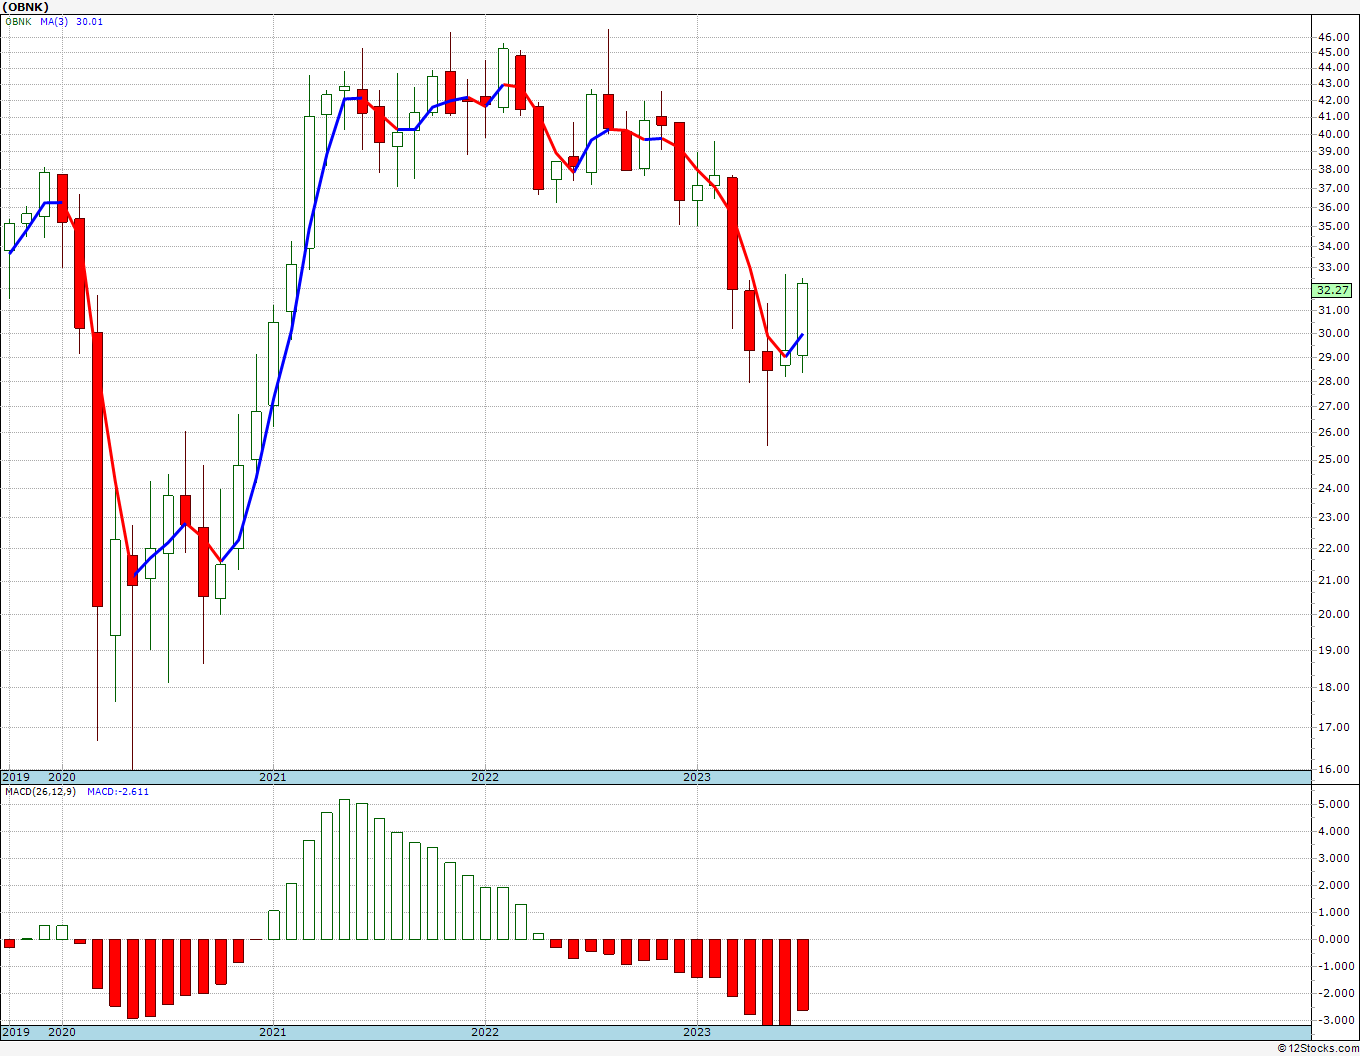Select 2022 on the MACD panel time axis
The height and width of the screenshot is (1056, 1360).
[x=485, y=1032]
